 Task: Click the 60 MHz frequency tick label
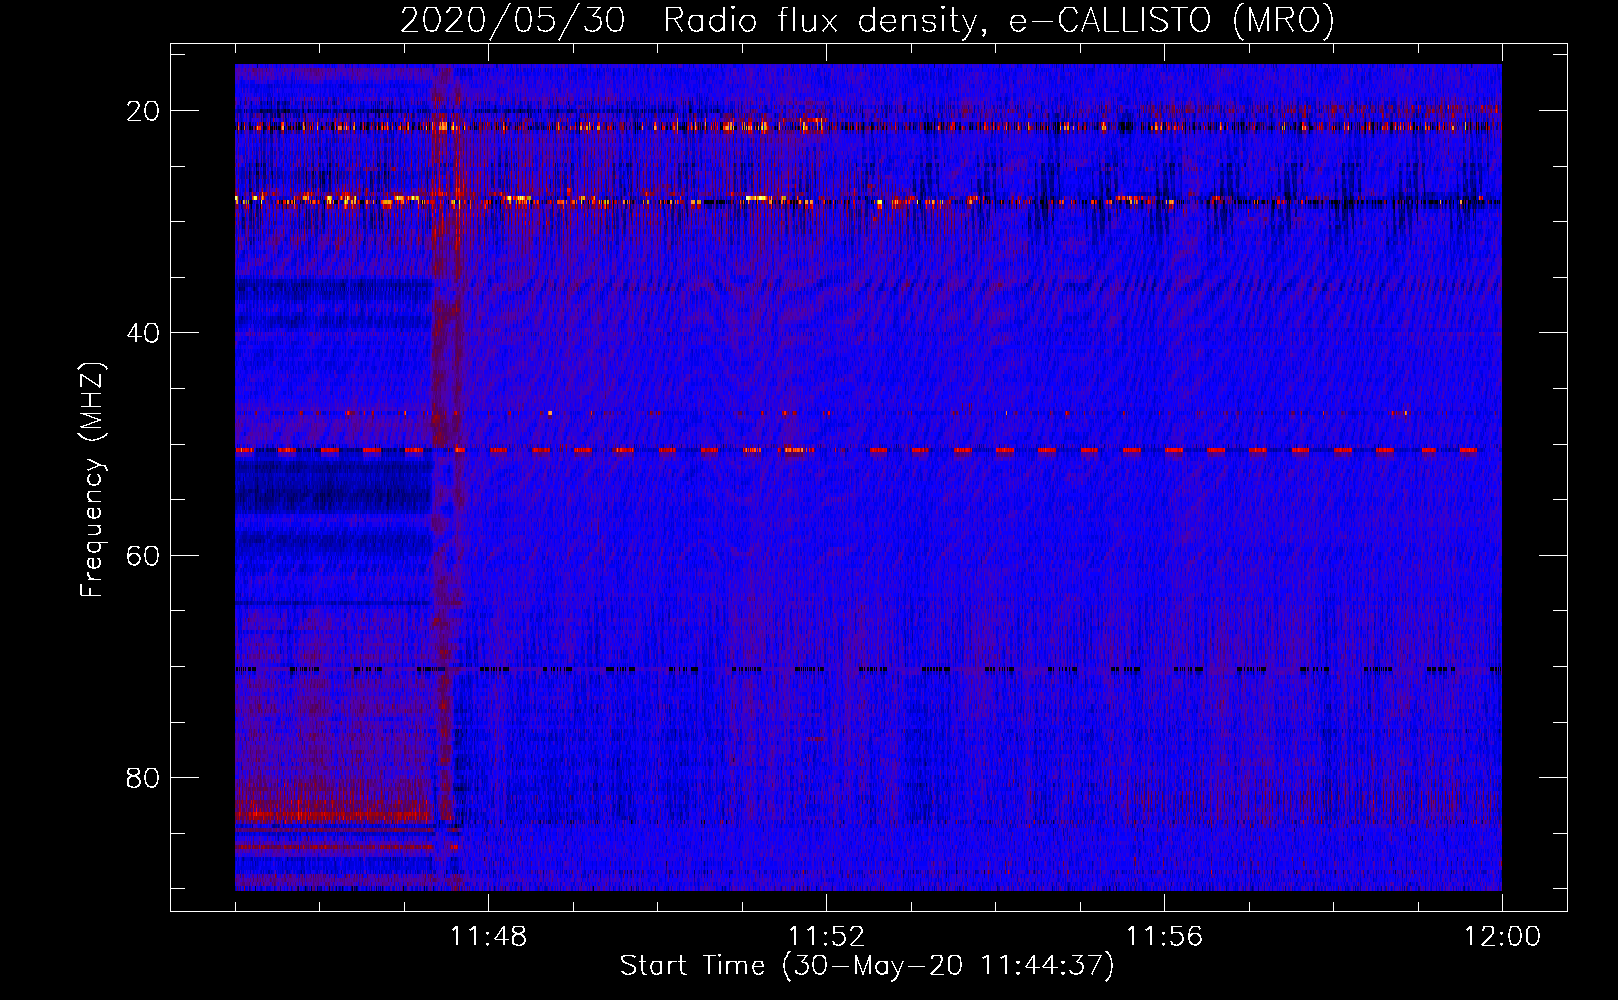coord(143,555)
